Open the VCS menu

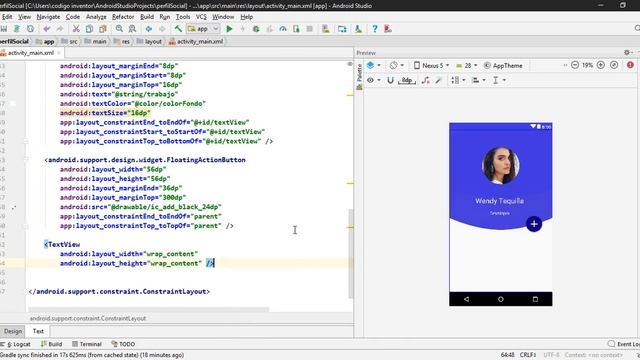coord(201,17)
